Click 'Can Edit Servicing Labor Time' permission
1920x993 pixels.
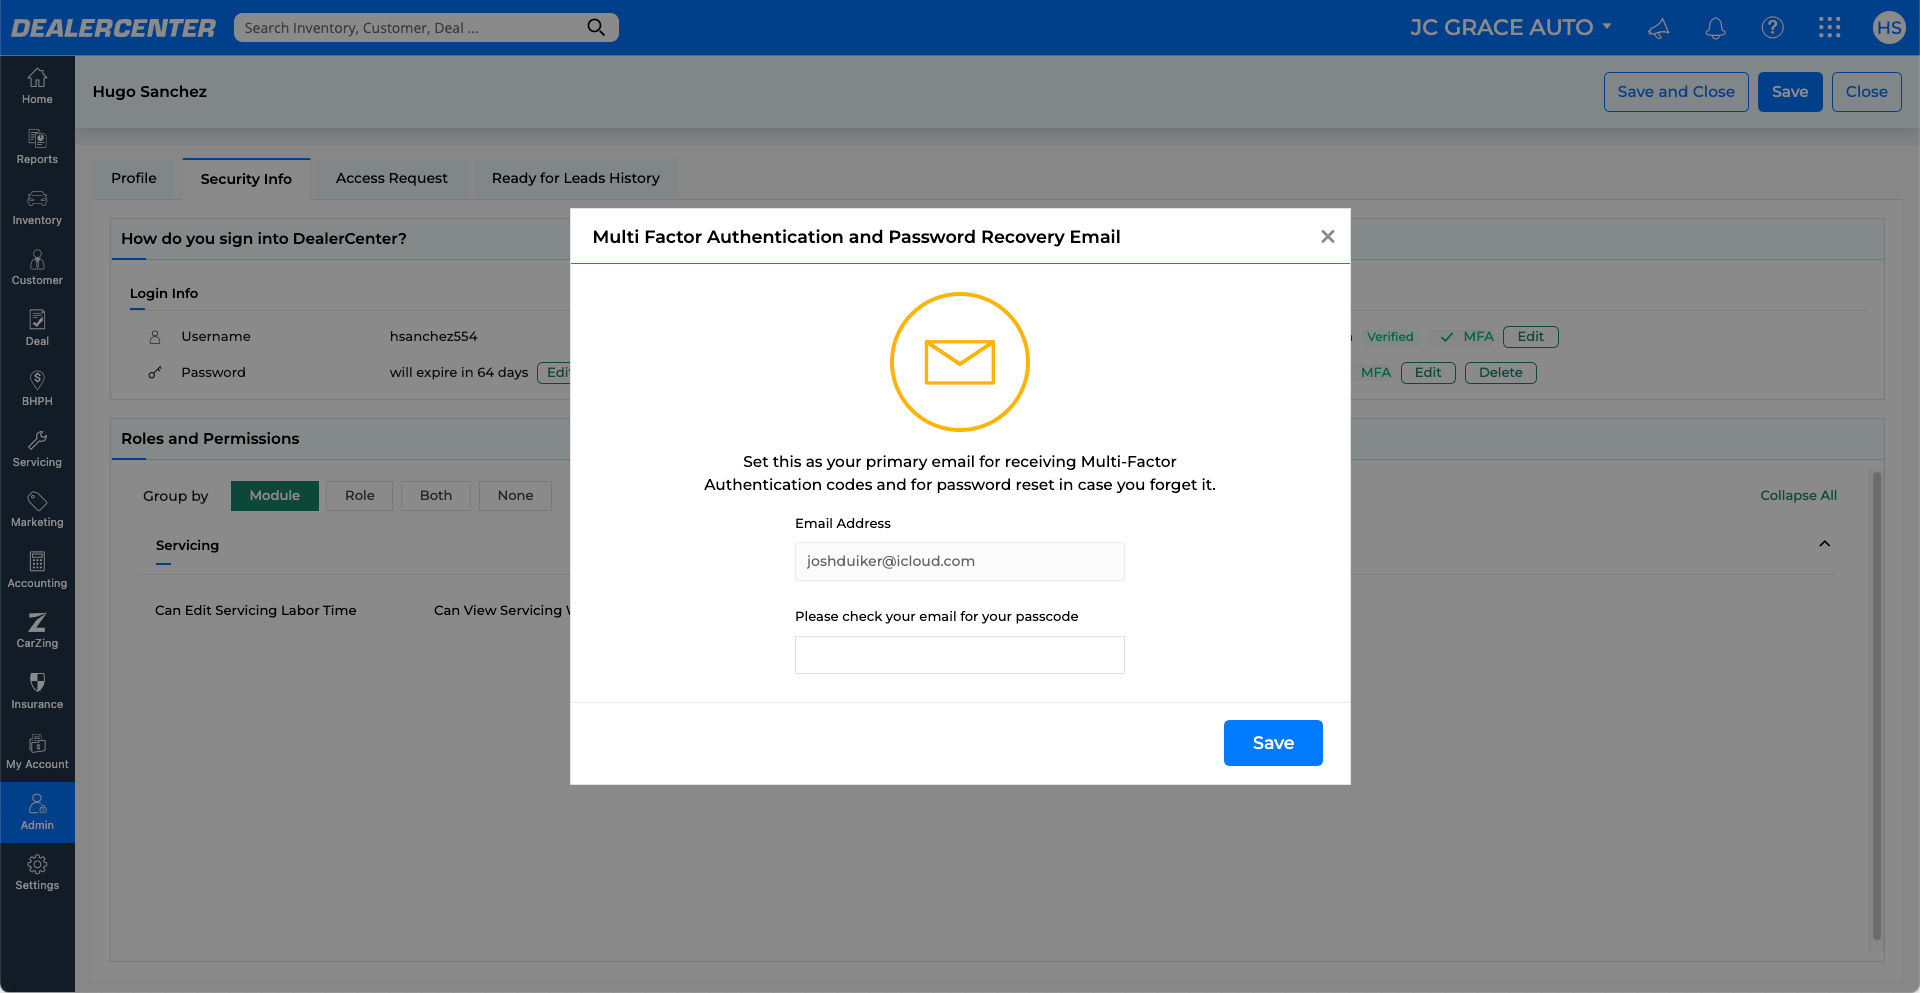coord(256,611)
